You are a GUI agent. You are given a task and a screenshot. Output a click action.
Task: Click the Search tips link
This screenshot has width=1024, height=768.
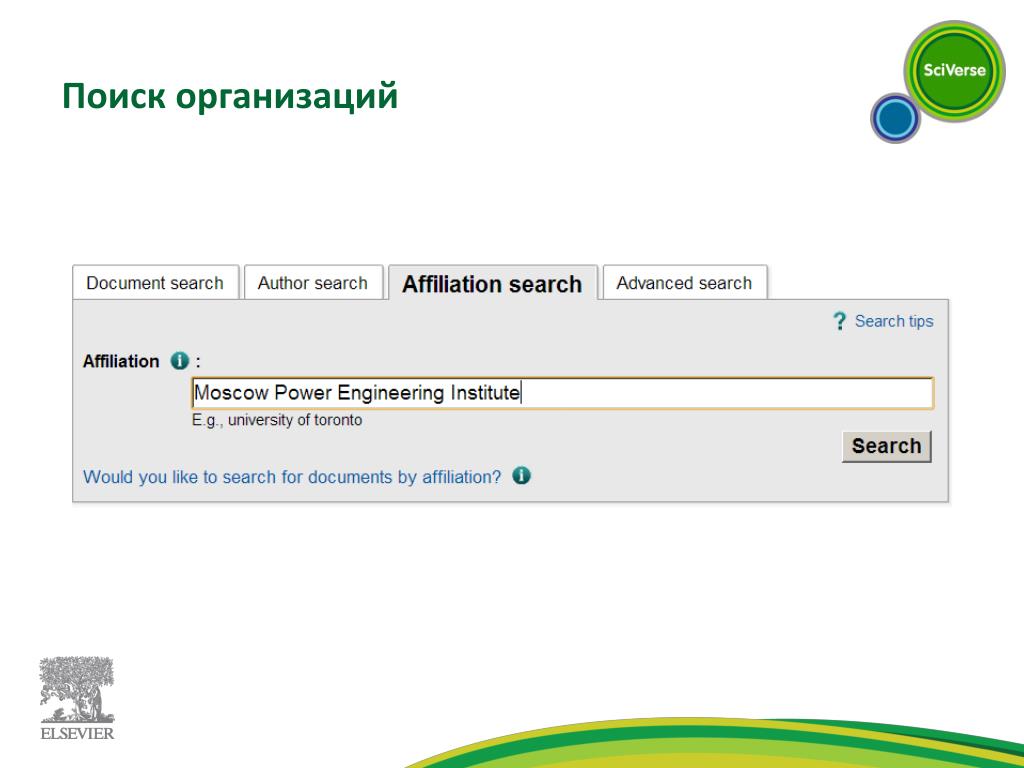pos(894,321)
